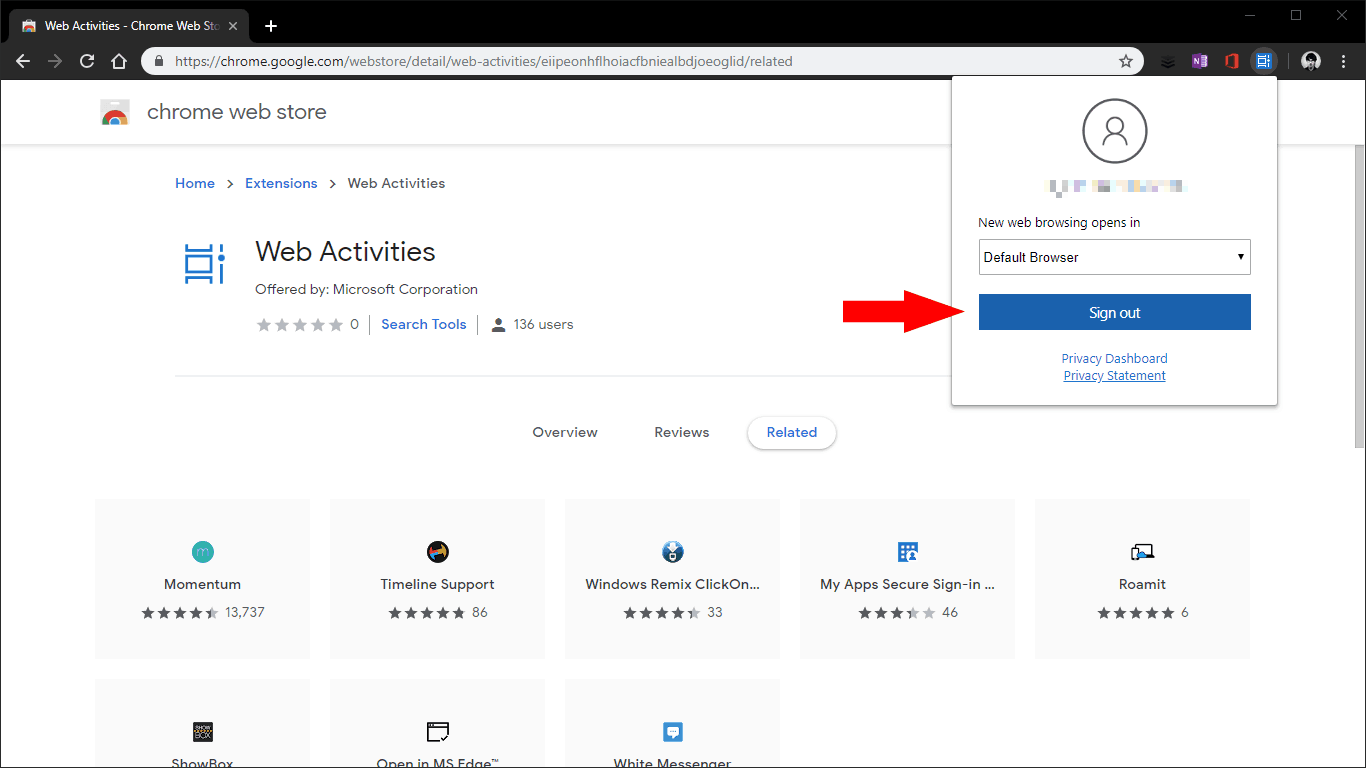Click the Web Activities extension logo
Screen dimensions: 1366x768
205,264
